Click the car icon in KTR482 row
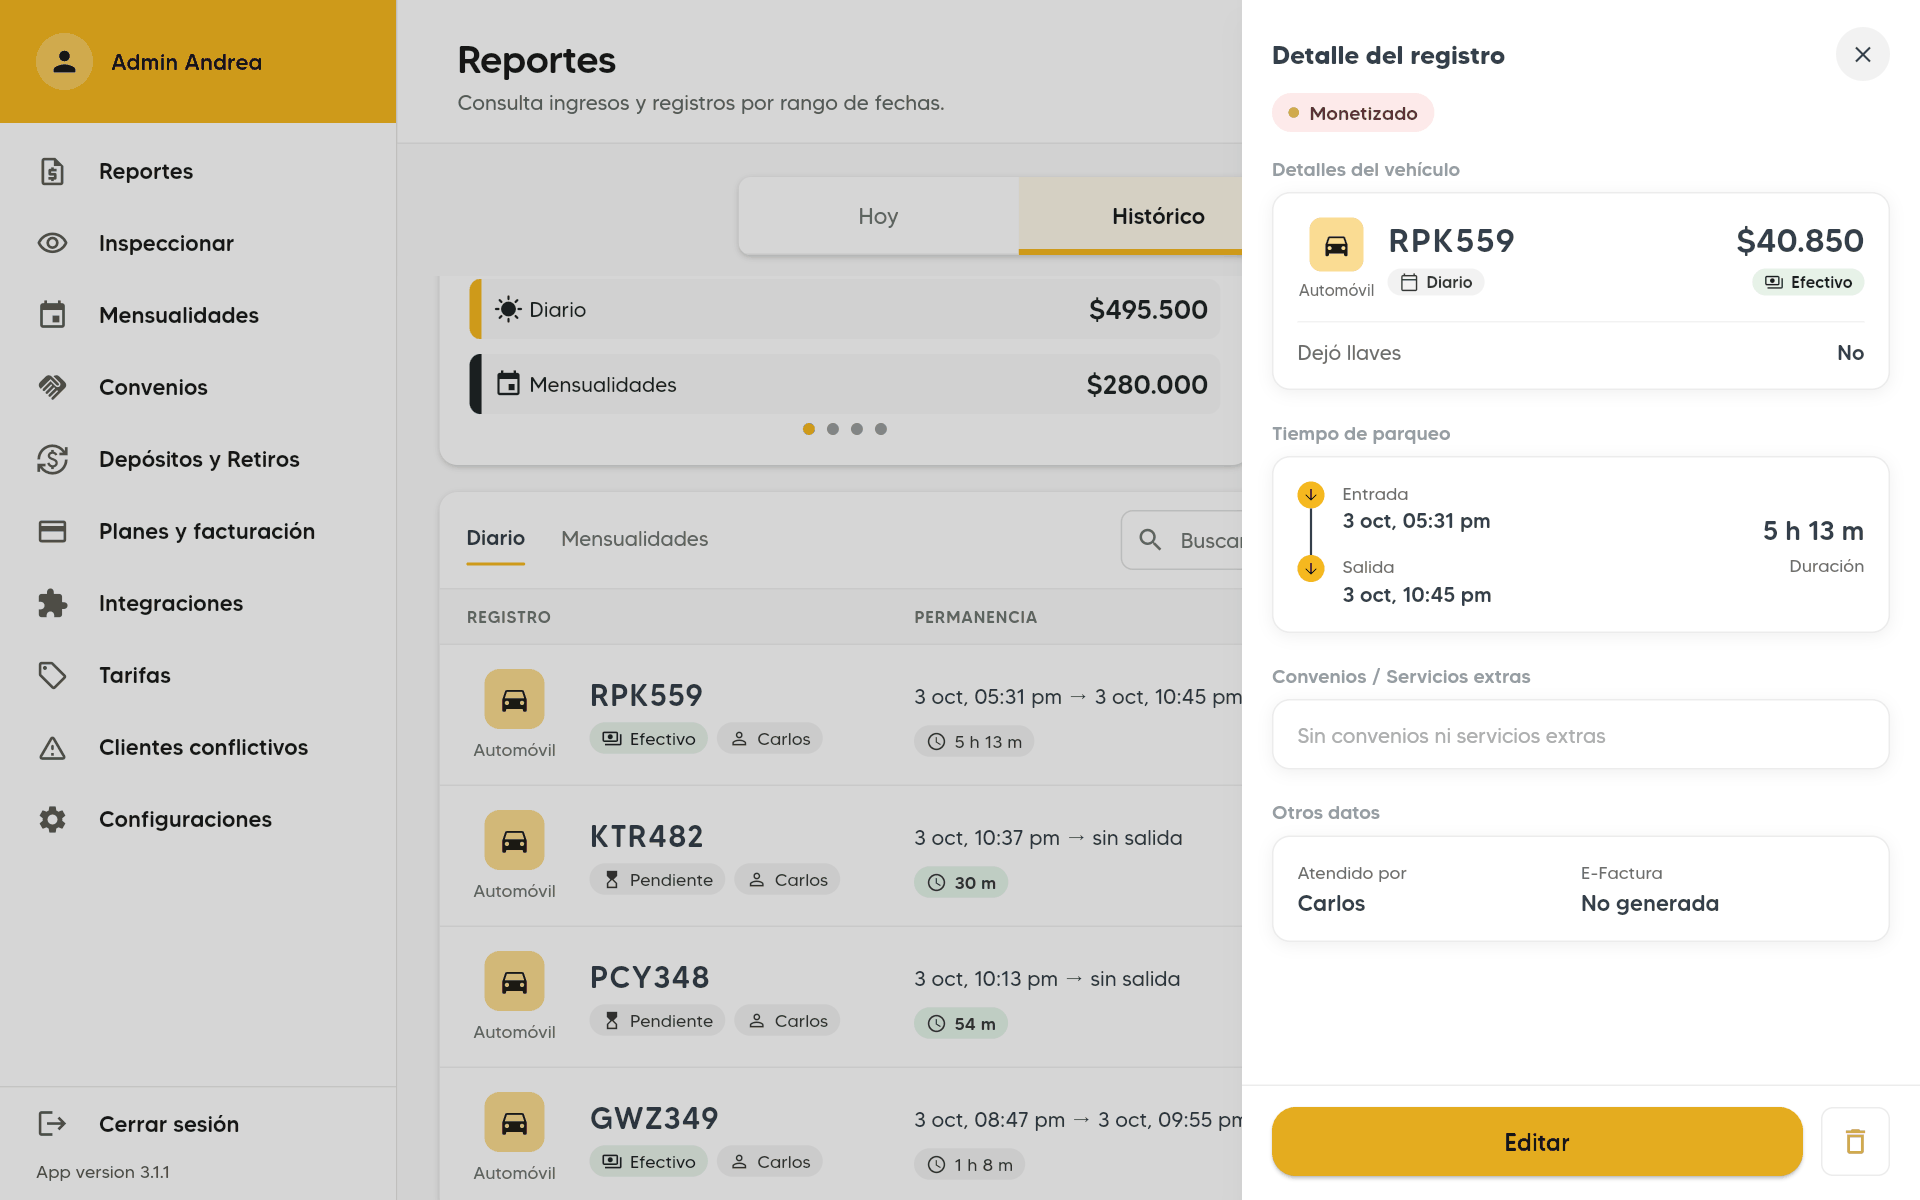 pyautogui.click(x=514, y=840)
